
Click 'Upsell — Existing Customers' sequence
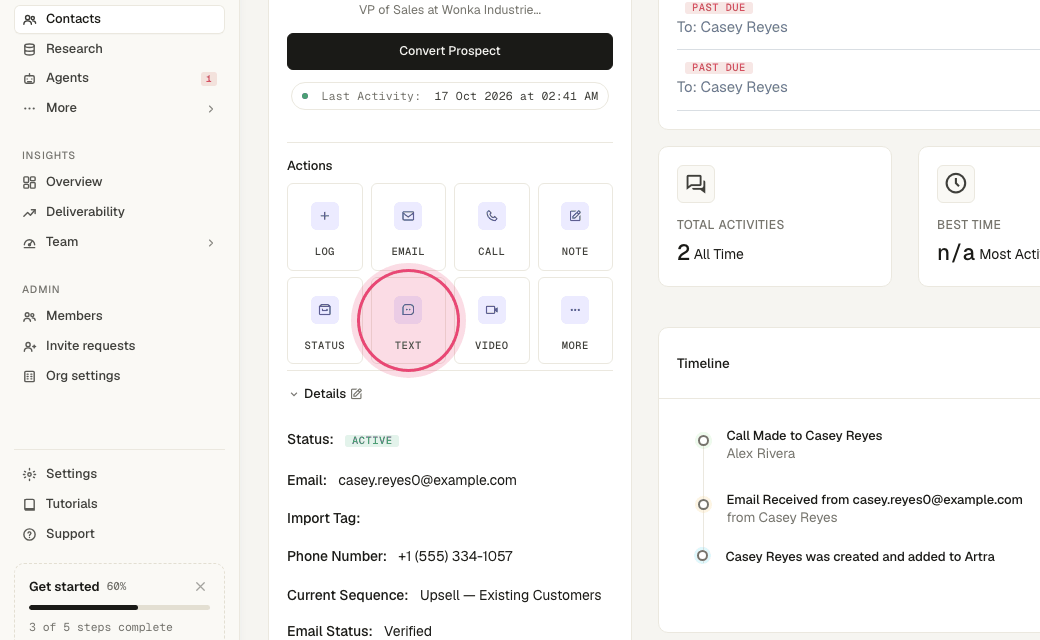pos(511,596)
